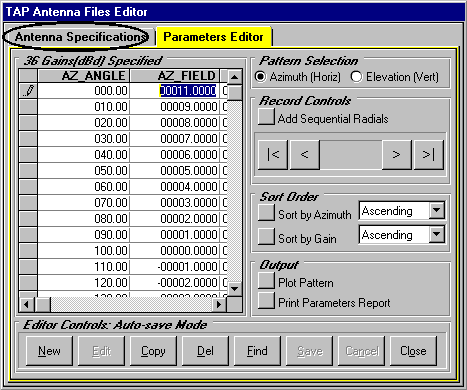Open the Sort by Azimuth order dropdown

click(x=437, y=210)
